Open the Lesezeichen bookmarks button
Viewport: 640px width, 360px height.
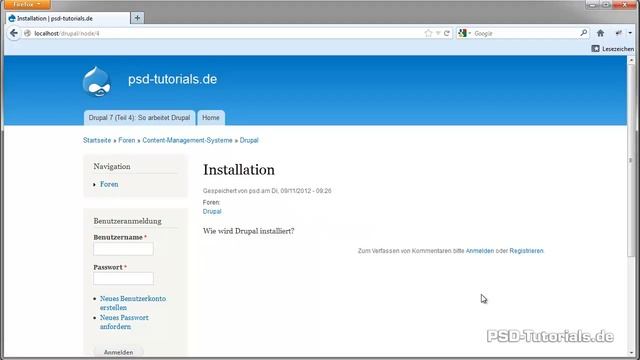[613, 49]
